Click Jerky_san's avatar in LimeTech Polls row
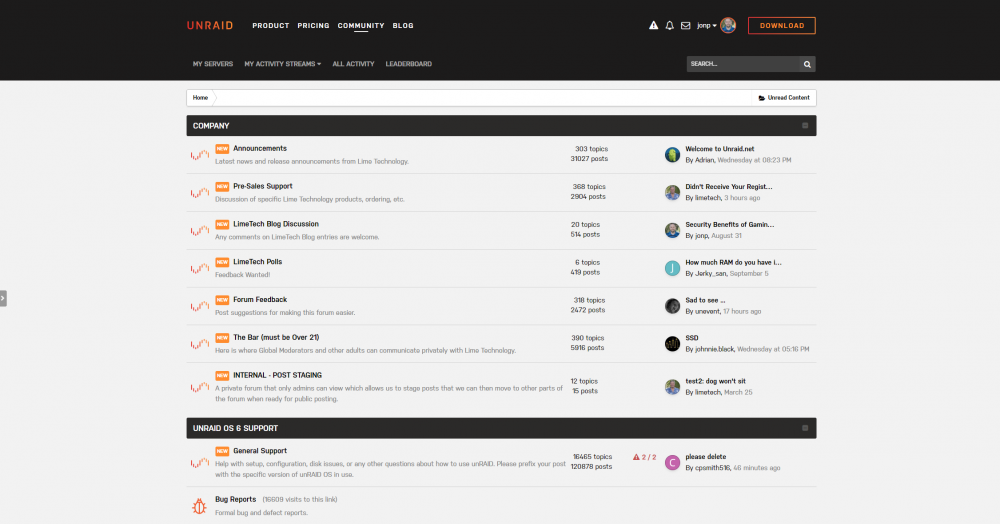The height and width of the screenshot is (524, 1000). tap(672, 268)
